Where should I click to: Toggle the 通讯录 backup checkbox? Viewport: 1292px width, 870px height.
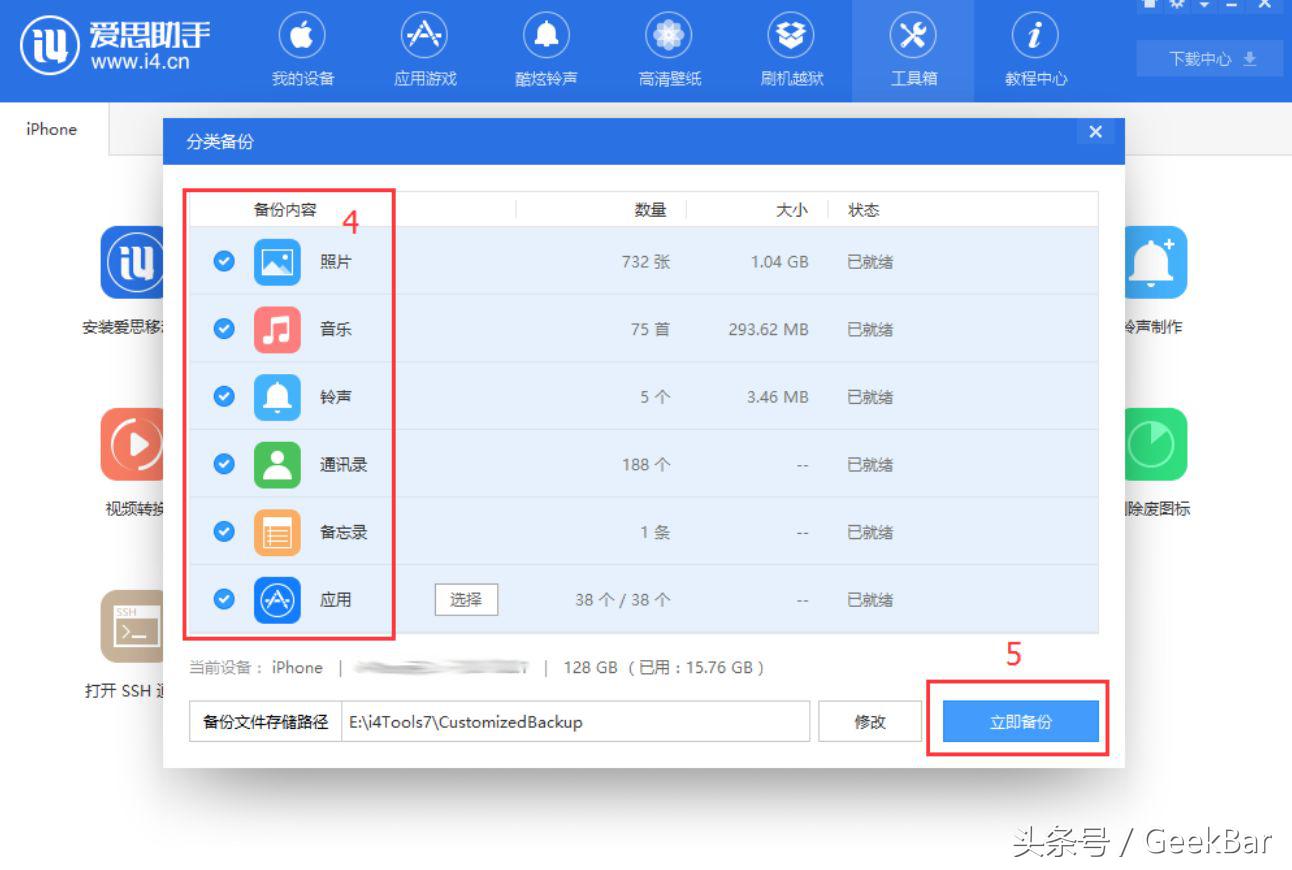223,464
